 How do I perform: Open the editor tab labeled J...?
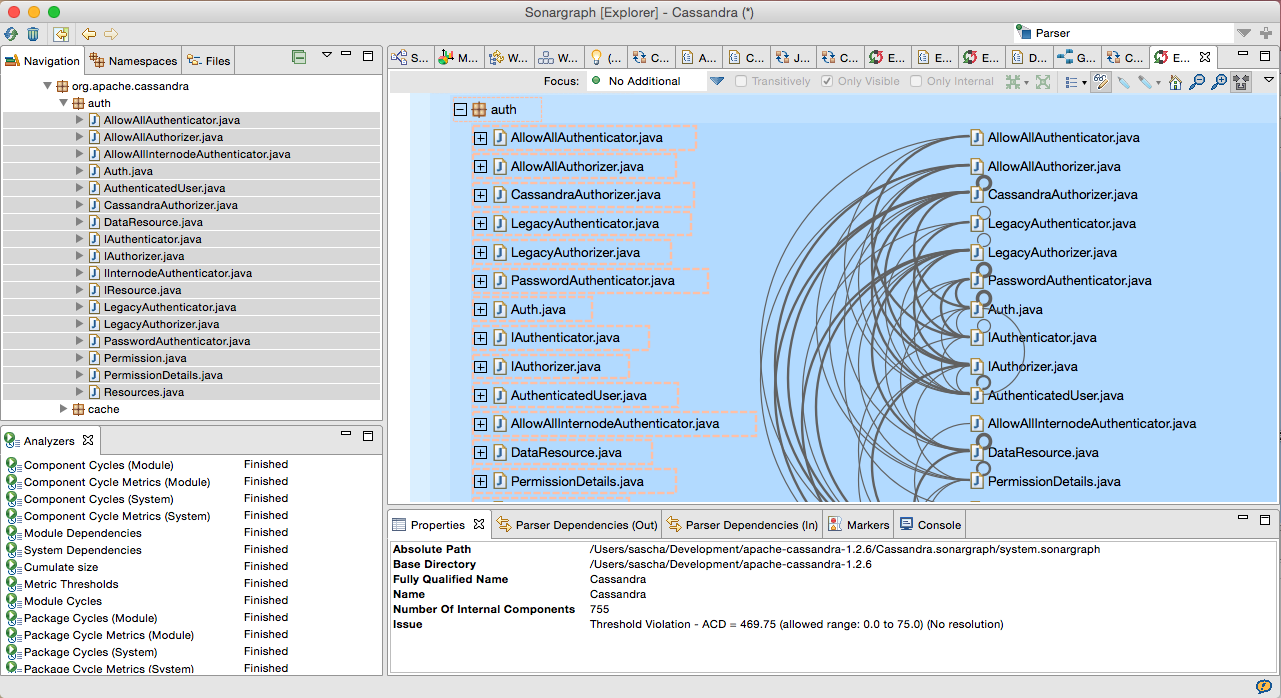coord(793,58)
